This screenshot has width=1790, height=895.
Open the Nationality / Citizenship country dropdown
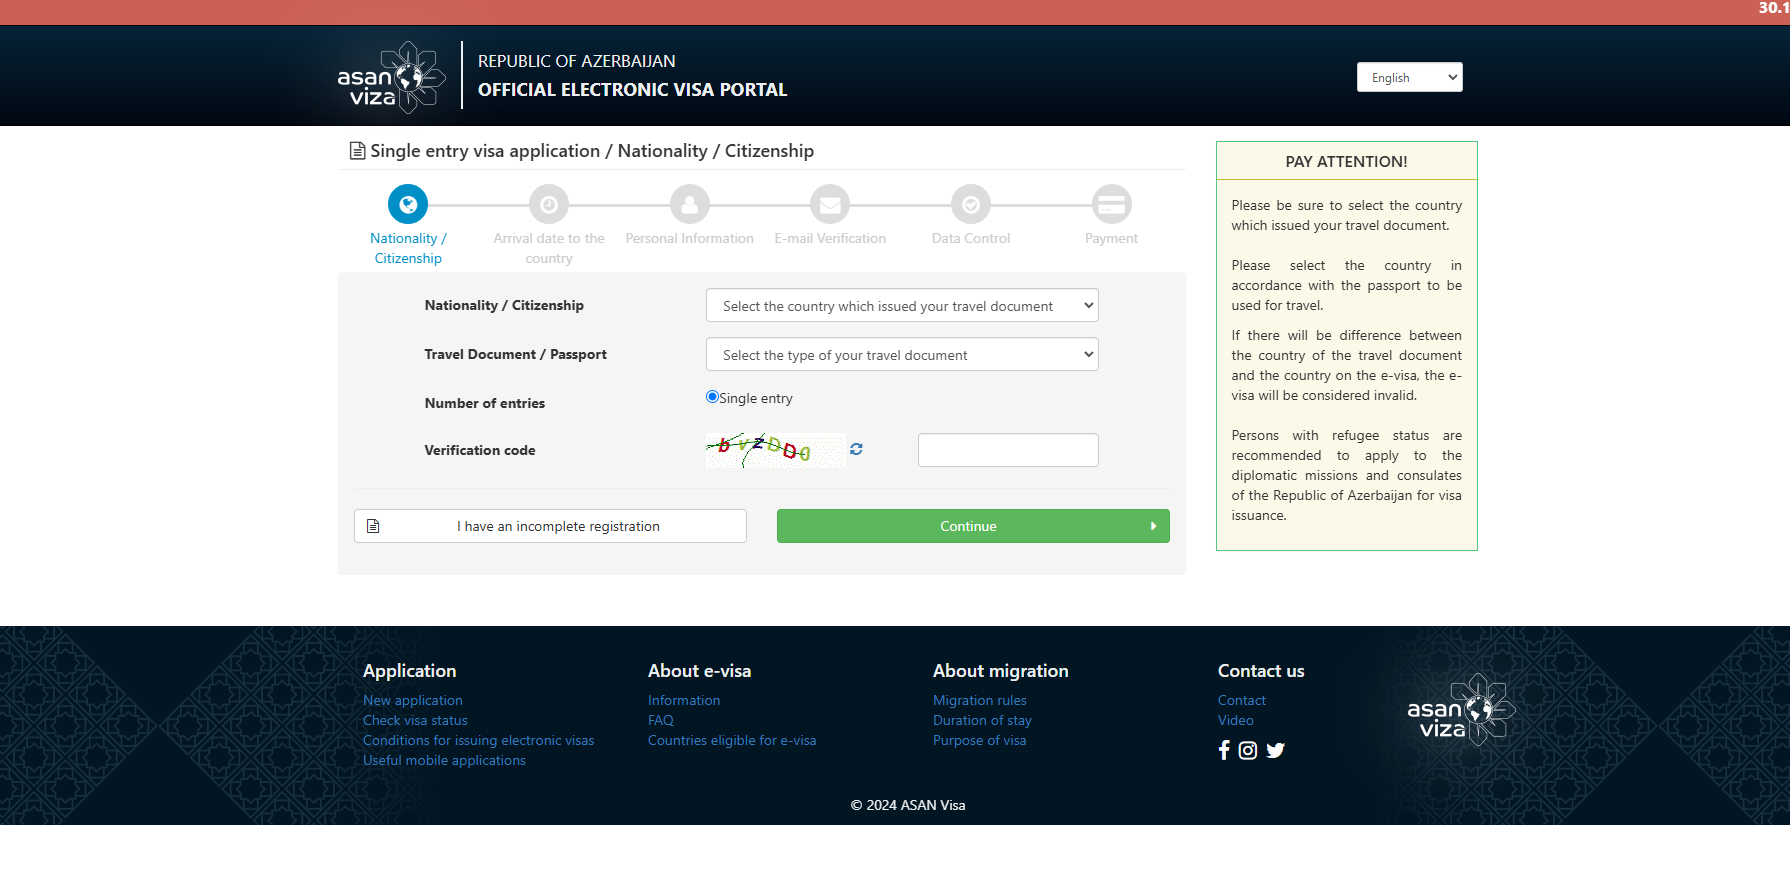(901, 306)
